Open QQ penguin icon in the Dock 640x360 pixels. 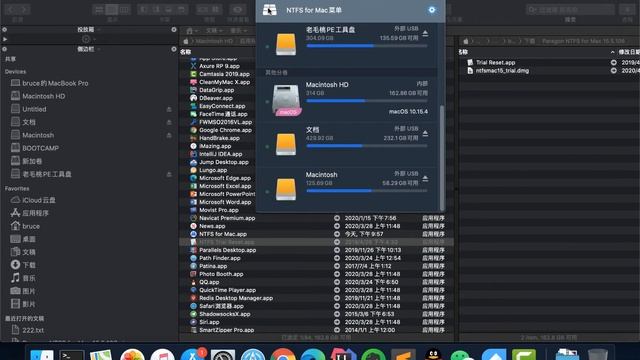433,355
